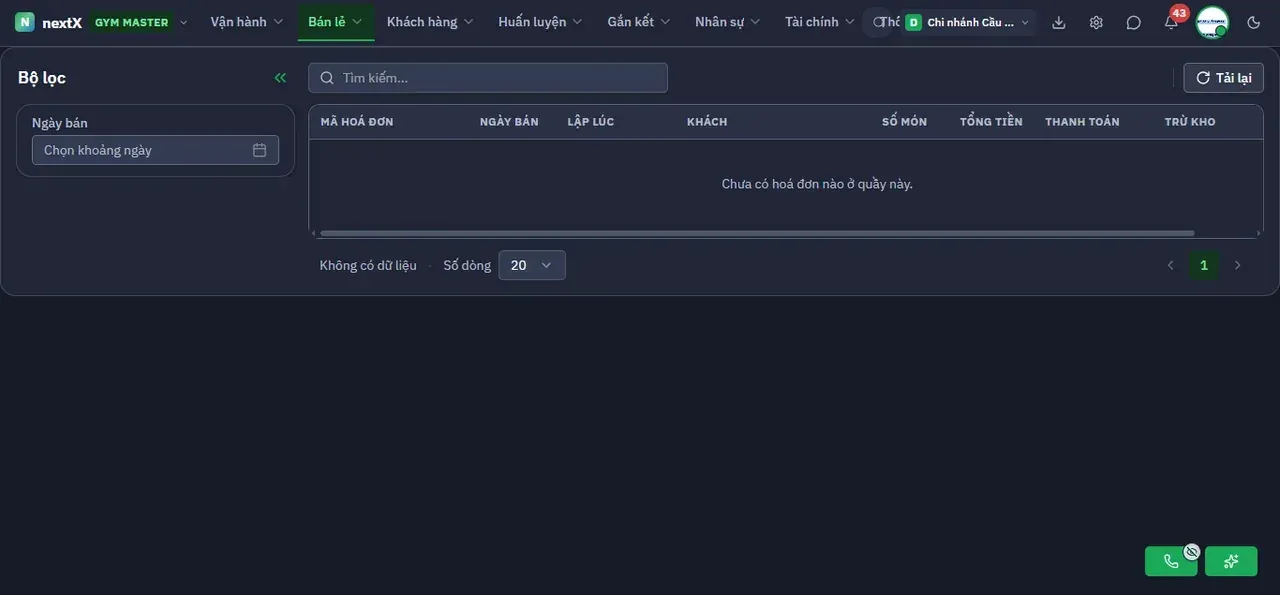Open the Chi nhánh branch selector

(967, 22)
